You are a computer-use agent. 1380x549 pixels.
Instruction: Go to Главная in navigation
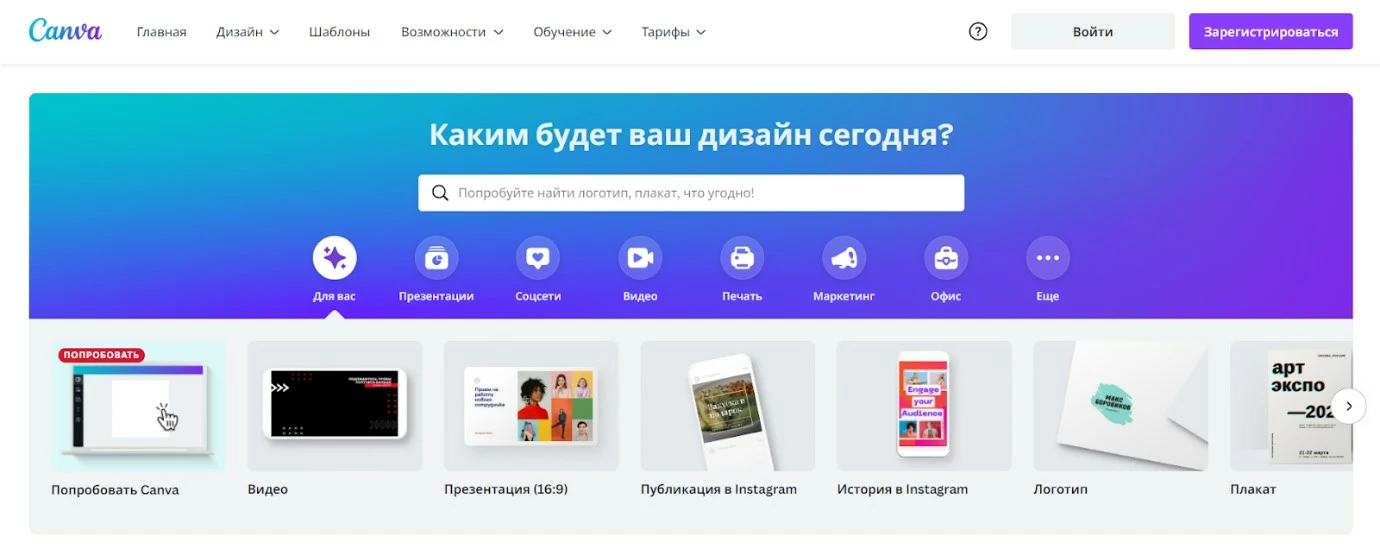(x=162, y=32)
